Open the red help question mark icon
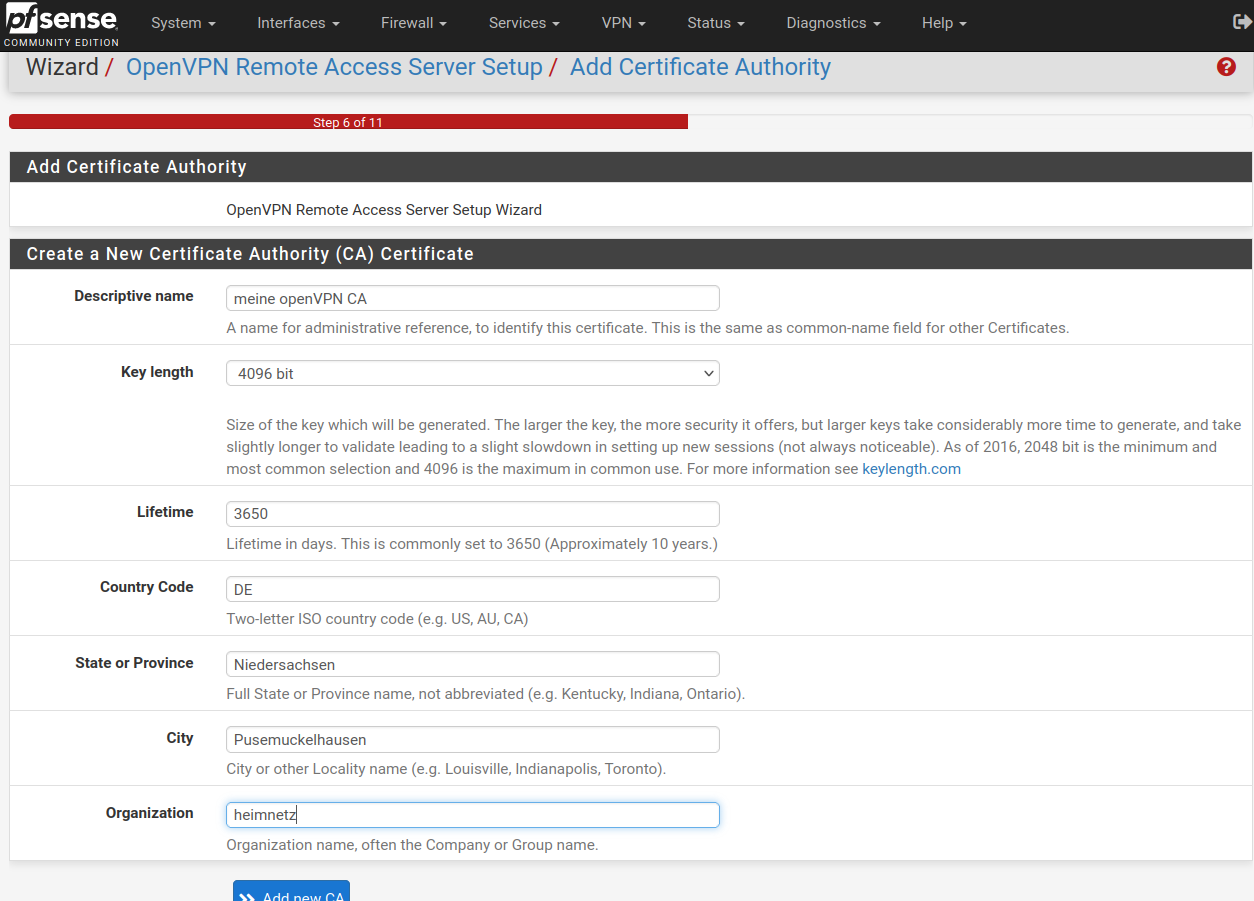Screen dimensions: 1254x901 1226,67
